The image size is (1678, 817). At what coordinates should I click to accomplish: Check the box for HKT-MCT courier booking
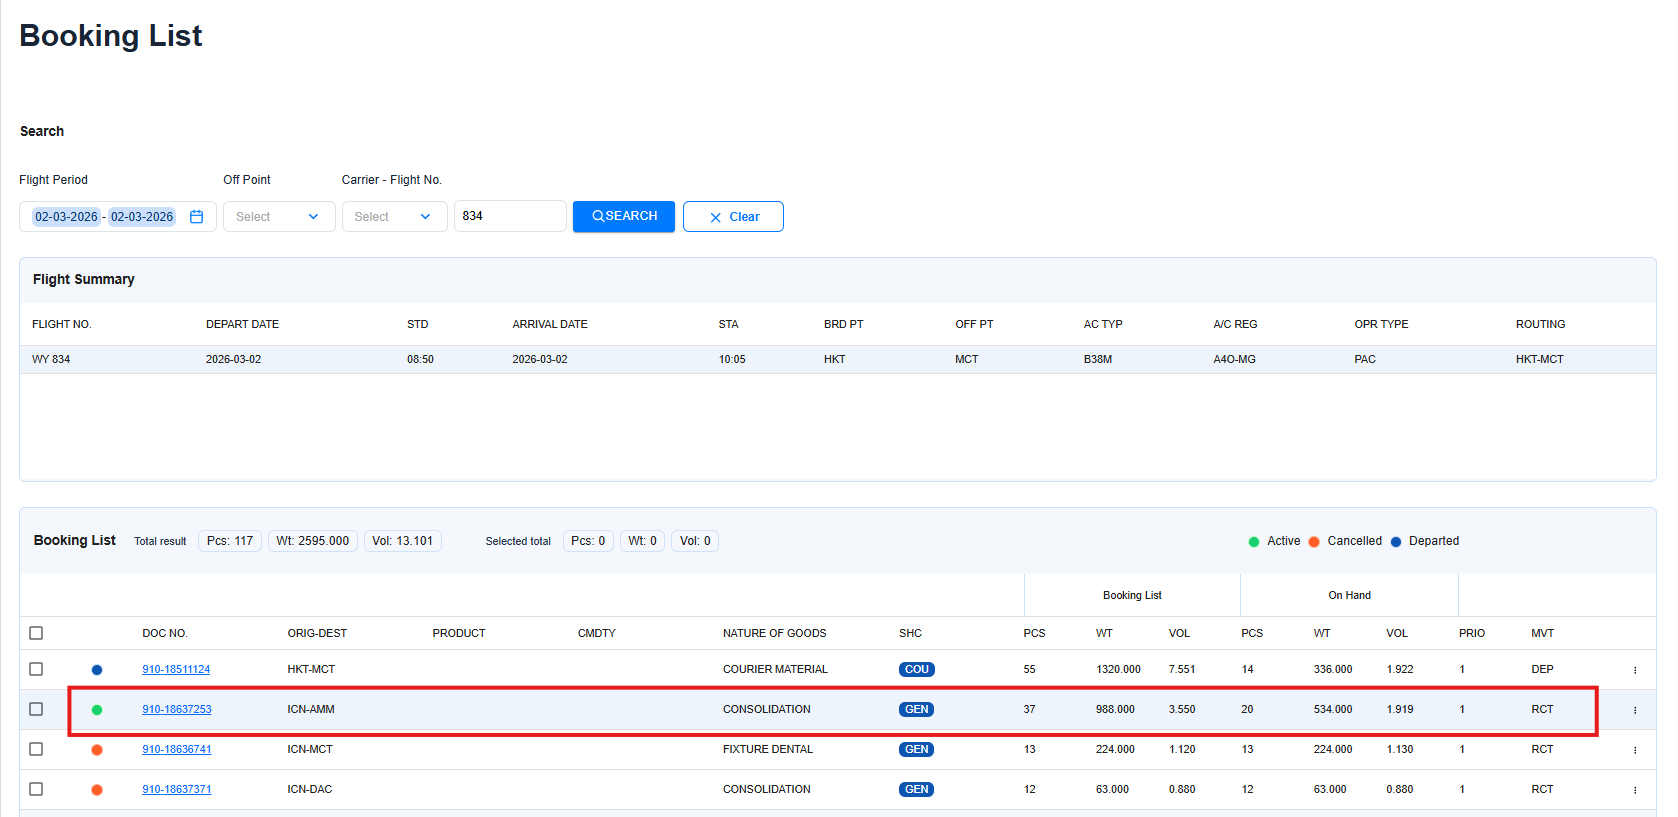click(36, 669)
